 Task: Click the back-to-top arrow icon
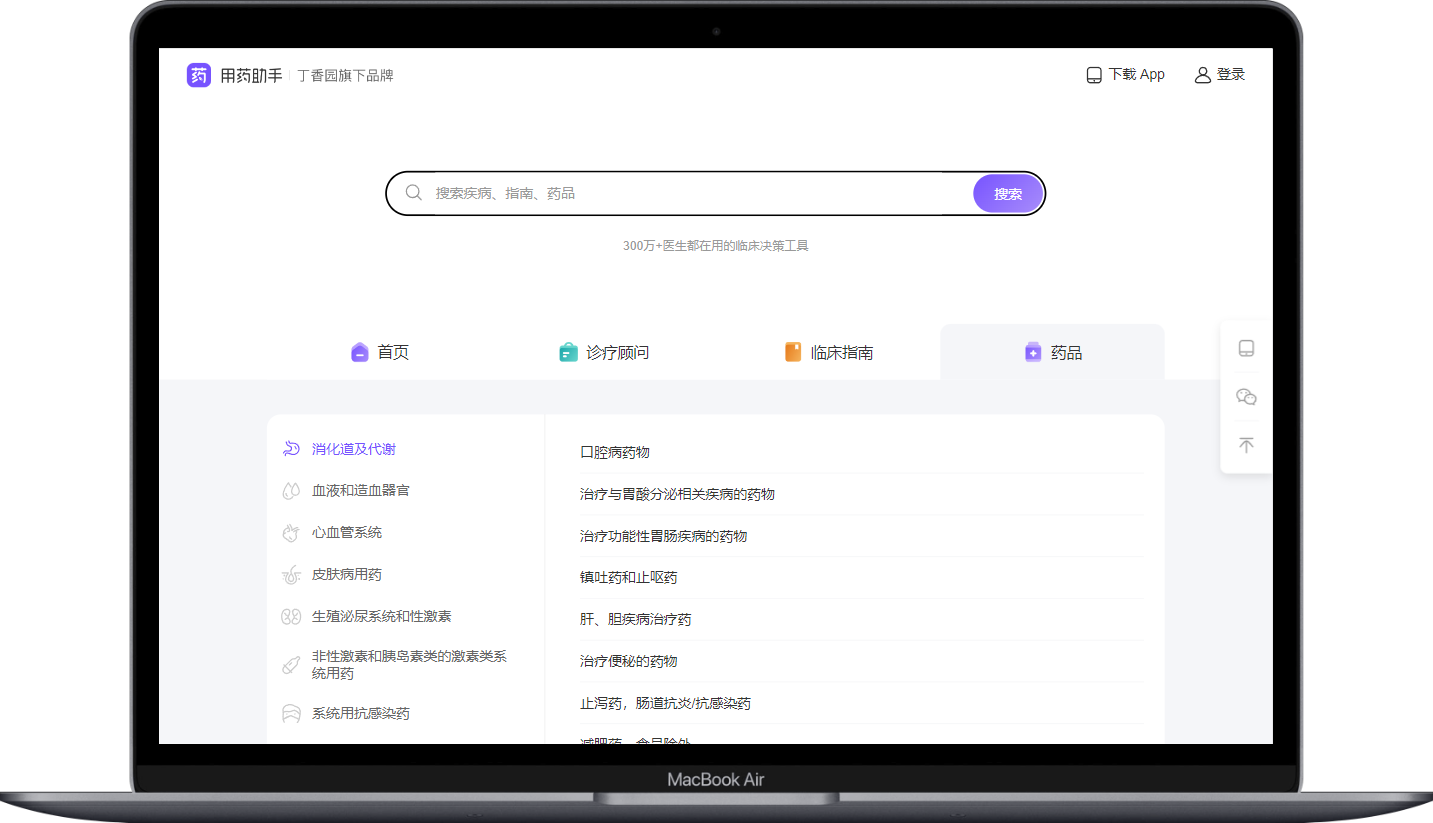click(1246, 445)
